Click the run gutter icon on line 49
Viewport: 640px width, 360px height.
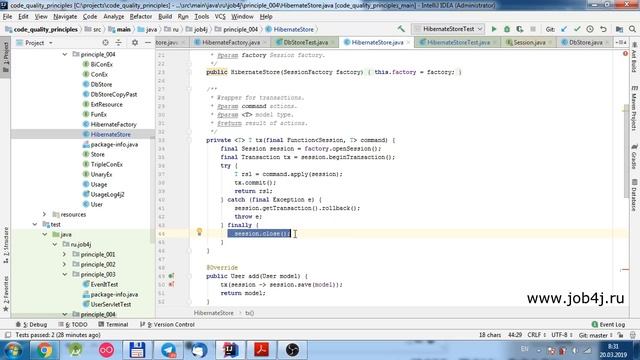point(171,276)
